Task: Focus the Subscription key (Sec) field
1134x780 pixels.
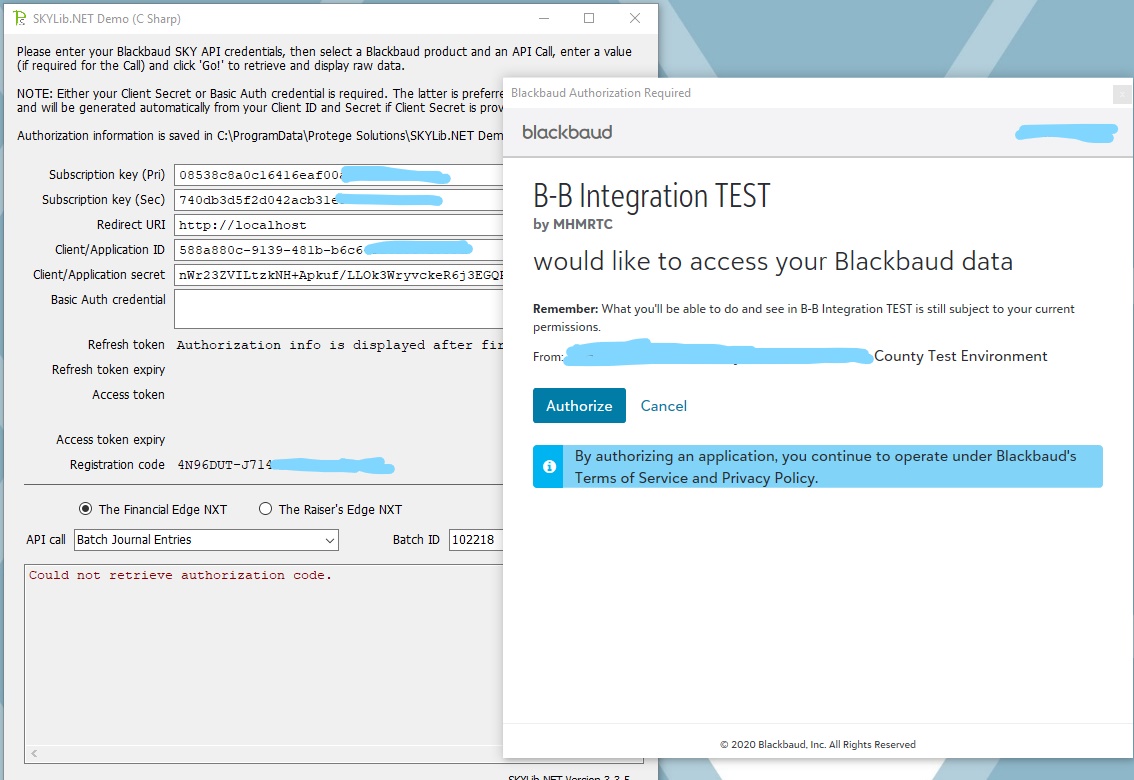Action: coord(338,200)
